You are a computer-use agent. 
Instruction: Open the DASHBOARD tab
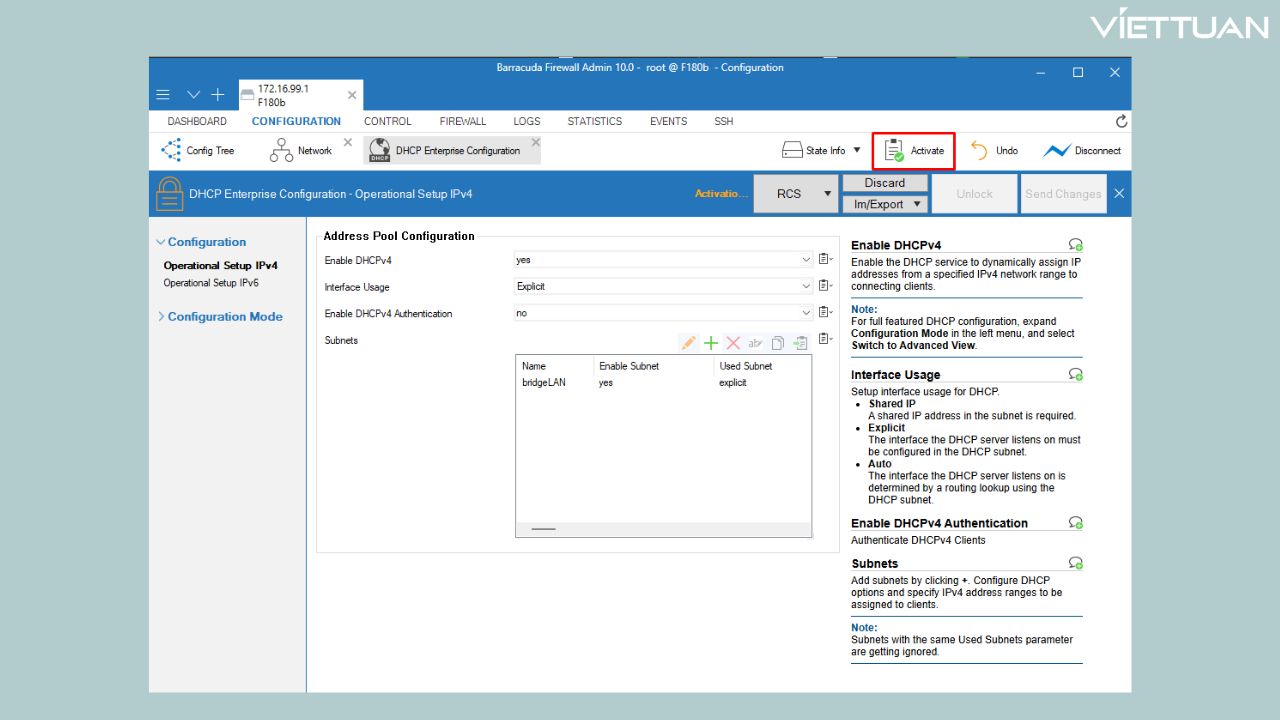197,121
